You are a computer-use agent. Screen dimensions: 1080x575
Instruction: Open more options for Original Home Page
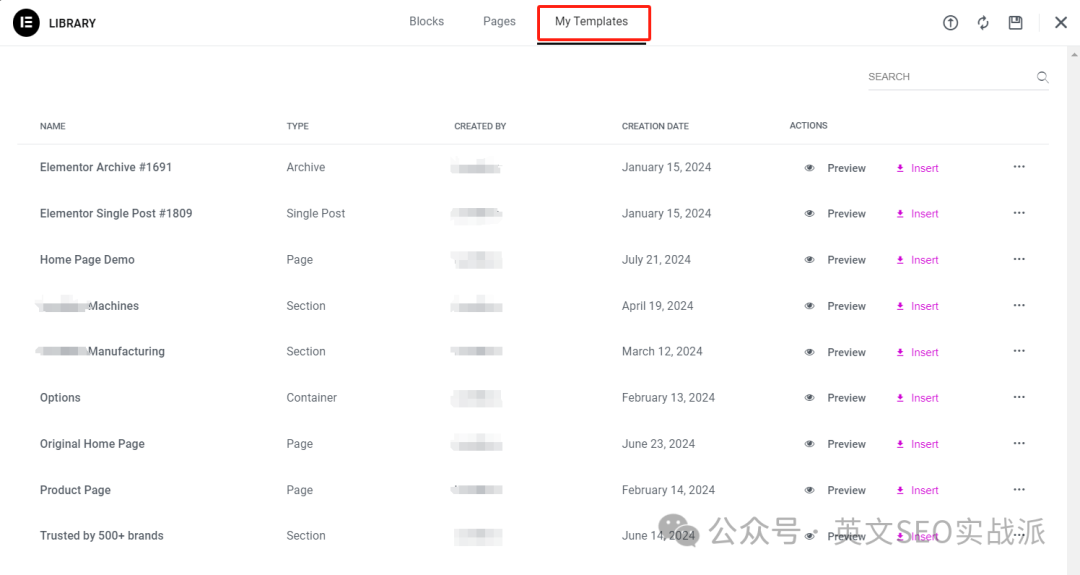click(1019, 443)
